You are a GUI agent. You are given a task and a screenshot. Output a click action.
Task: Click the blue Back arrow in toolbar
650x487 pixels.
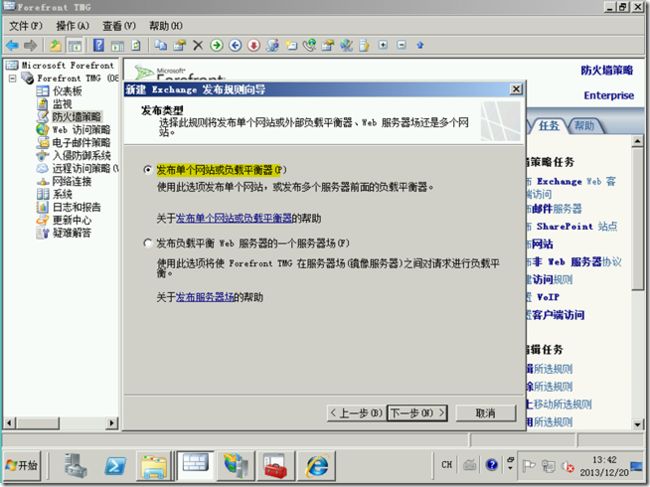point(12,45)
